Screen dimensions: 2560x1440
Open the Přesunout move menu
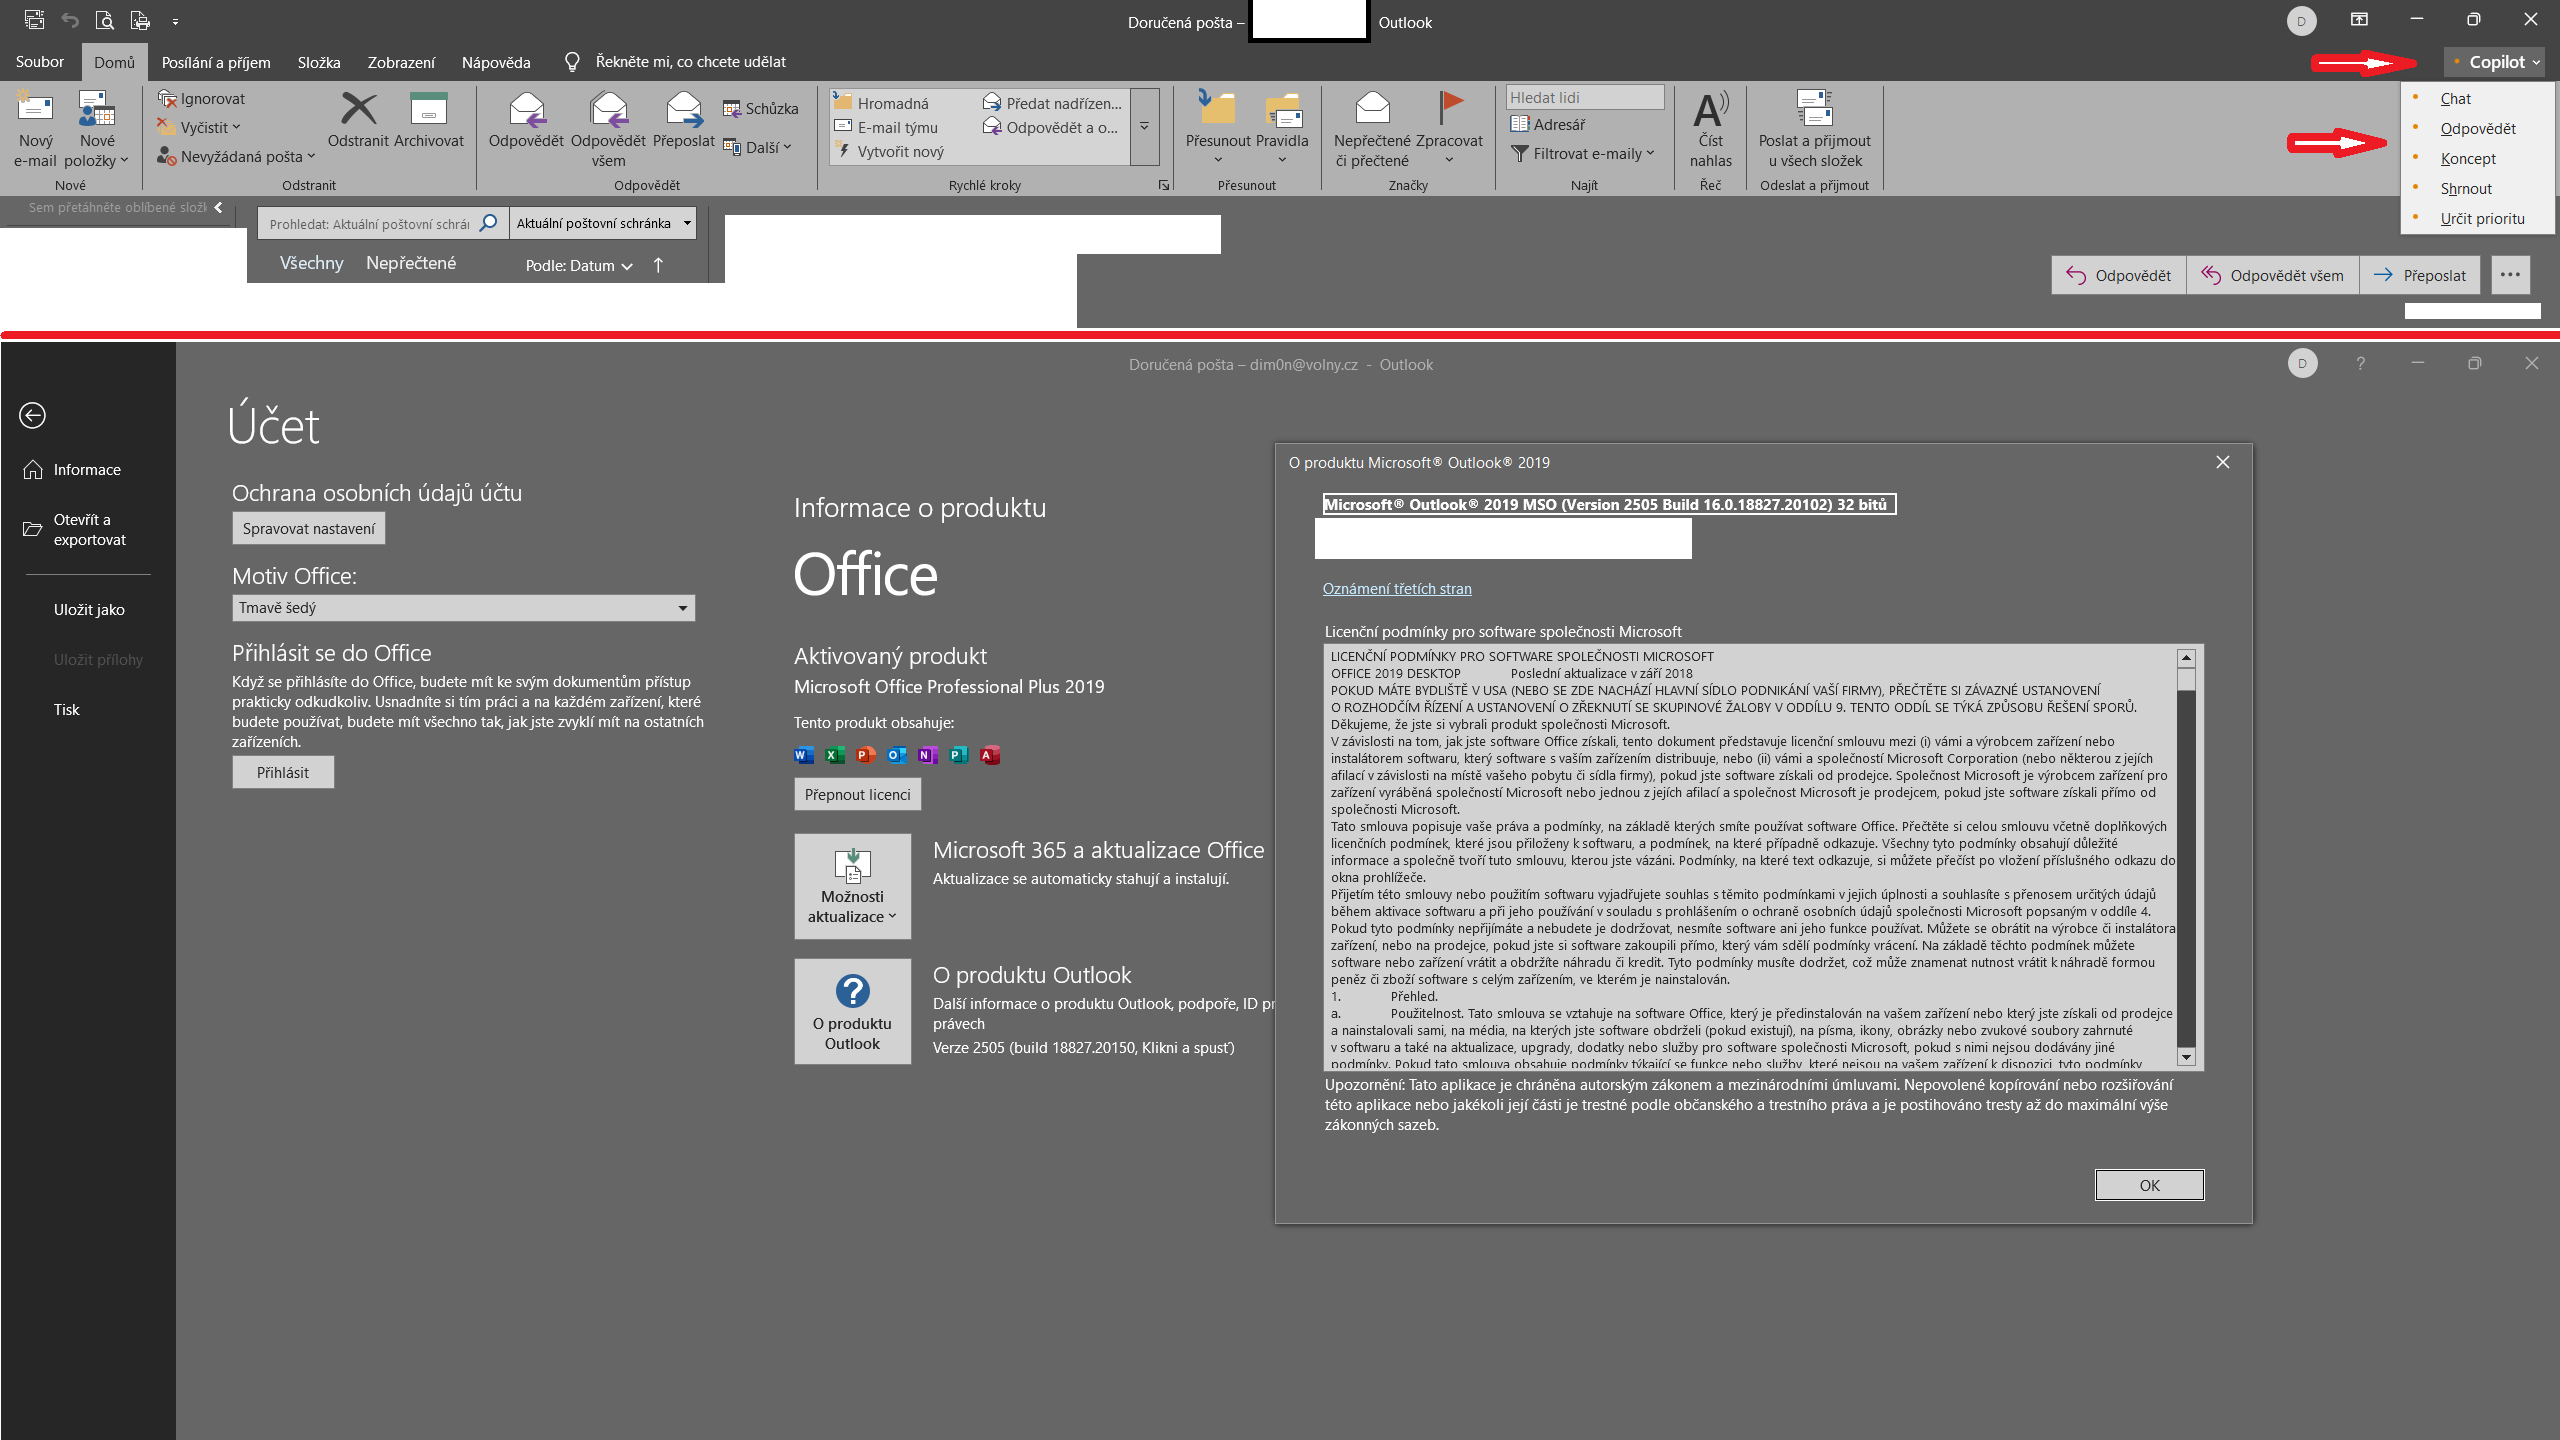(1218, 130)
